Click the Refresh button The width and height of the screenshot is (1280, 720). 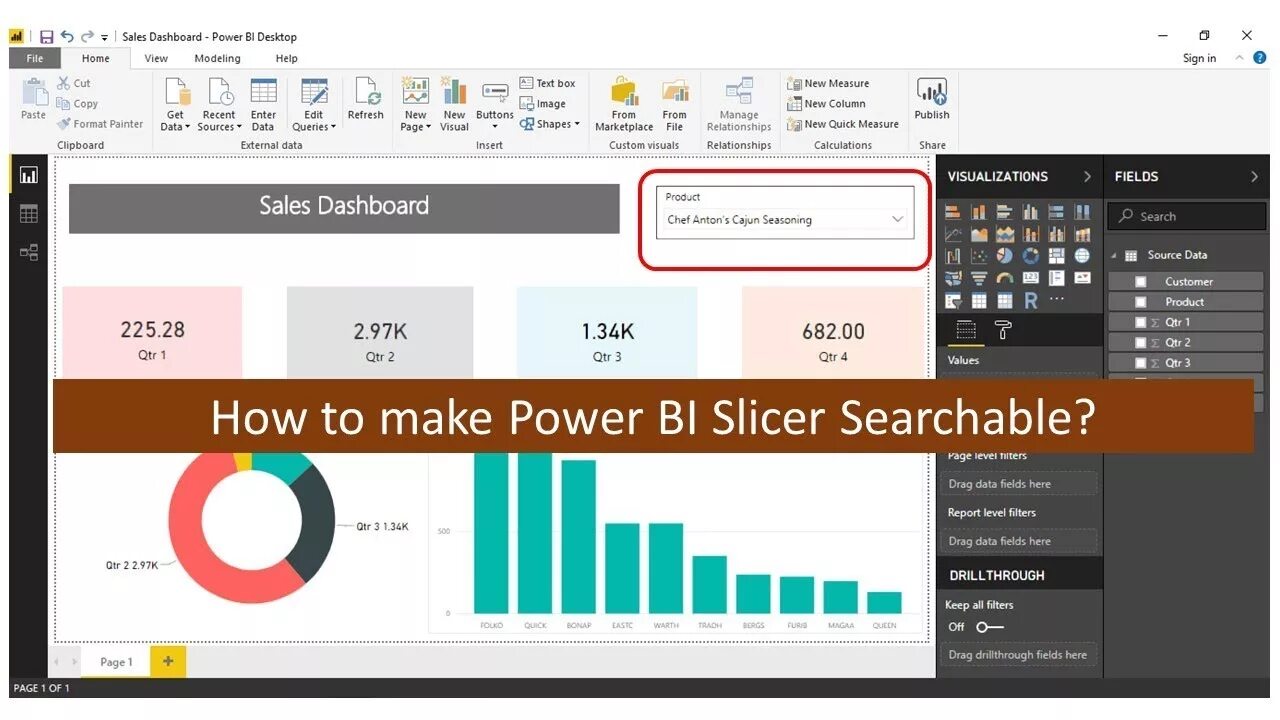(365, 100)
